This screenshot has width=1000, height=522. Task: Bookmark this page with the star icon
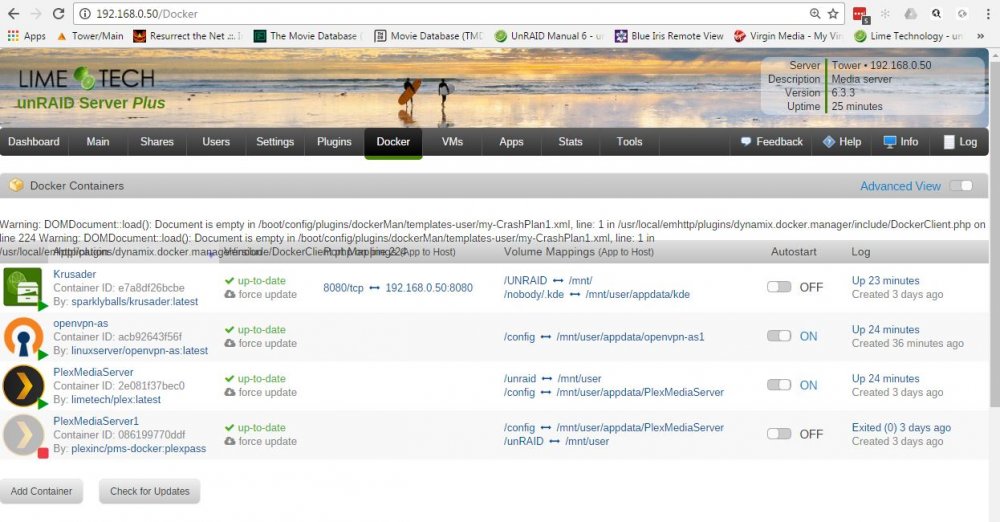(x=833, y=13)
